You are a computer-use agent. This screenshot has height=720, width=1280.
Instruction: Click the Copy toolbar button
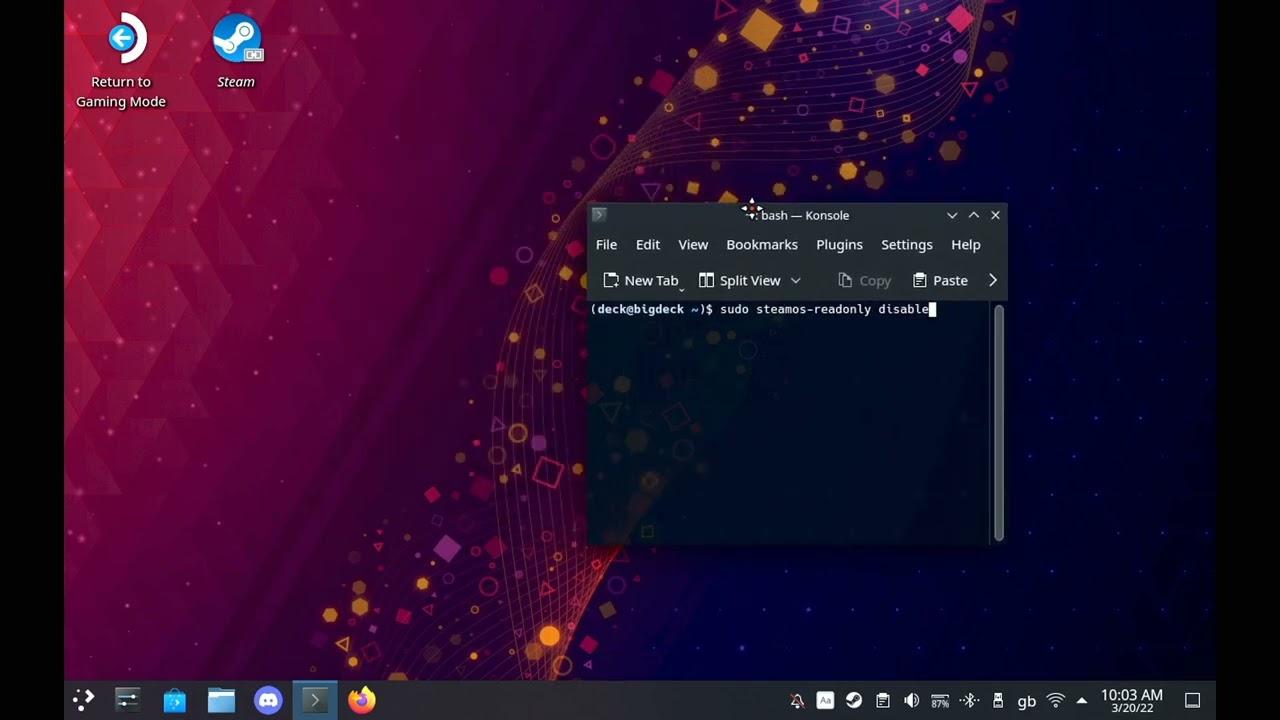click(864, 281)
